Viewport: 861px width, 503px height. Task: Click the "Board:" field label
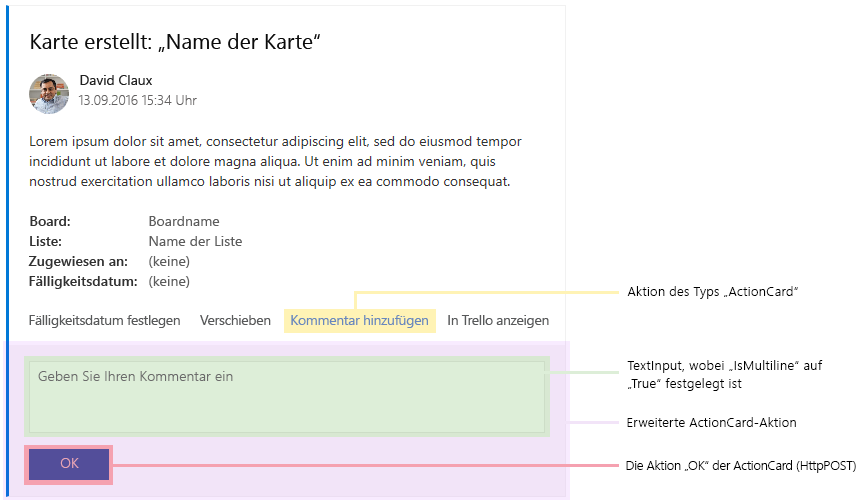[50, 221]
